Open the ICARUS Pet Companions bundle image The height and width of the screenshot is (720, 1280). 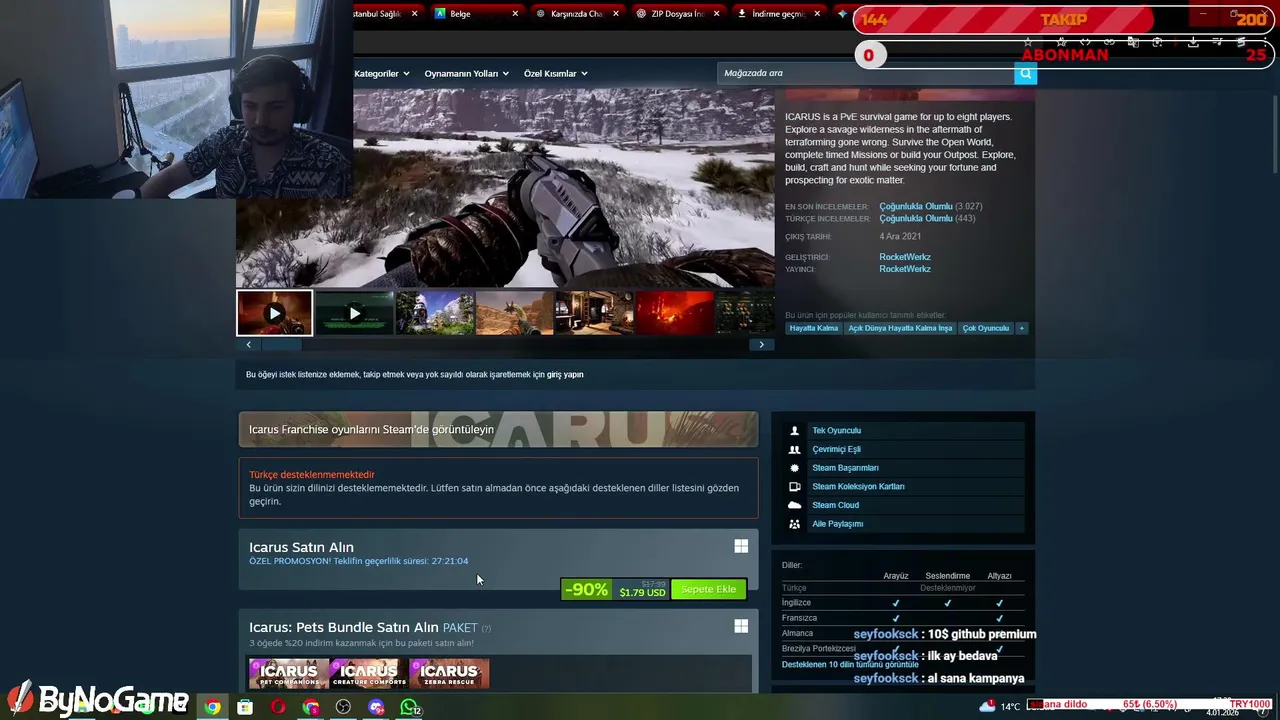[x=288, y=673]
